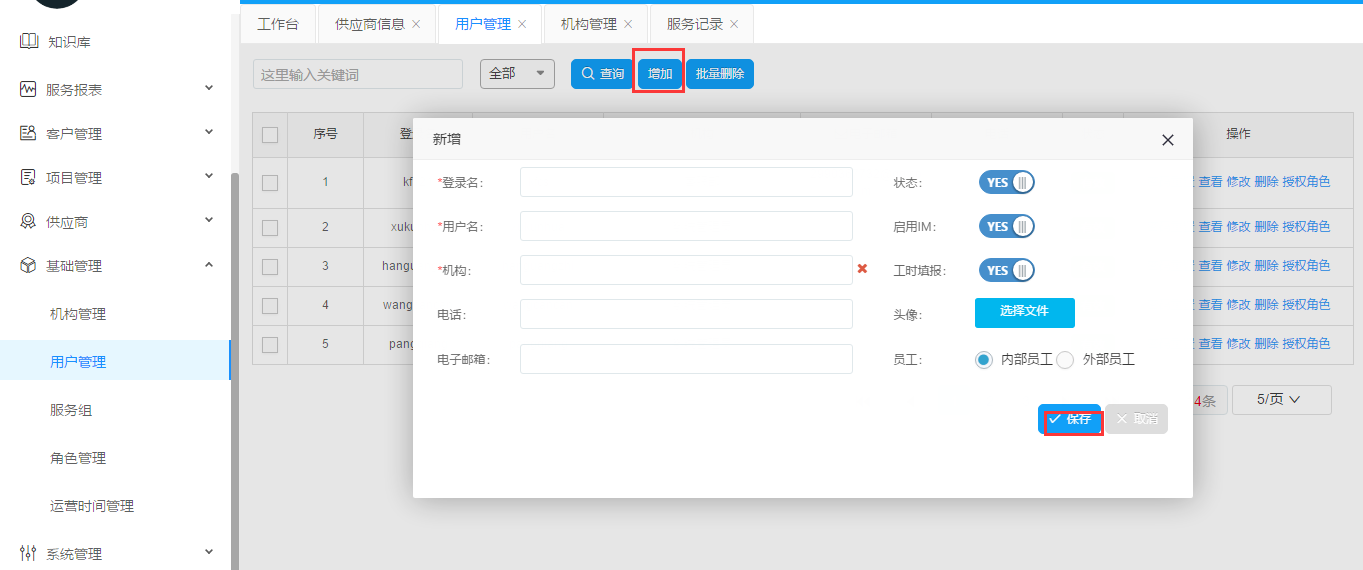Click the 供应商 sidebar icon
This screenshot has width=1363, height=570.
[x=28, y=221]
